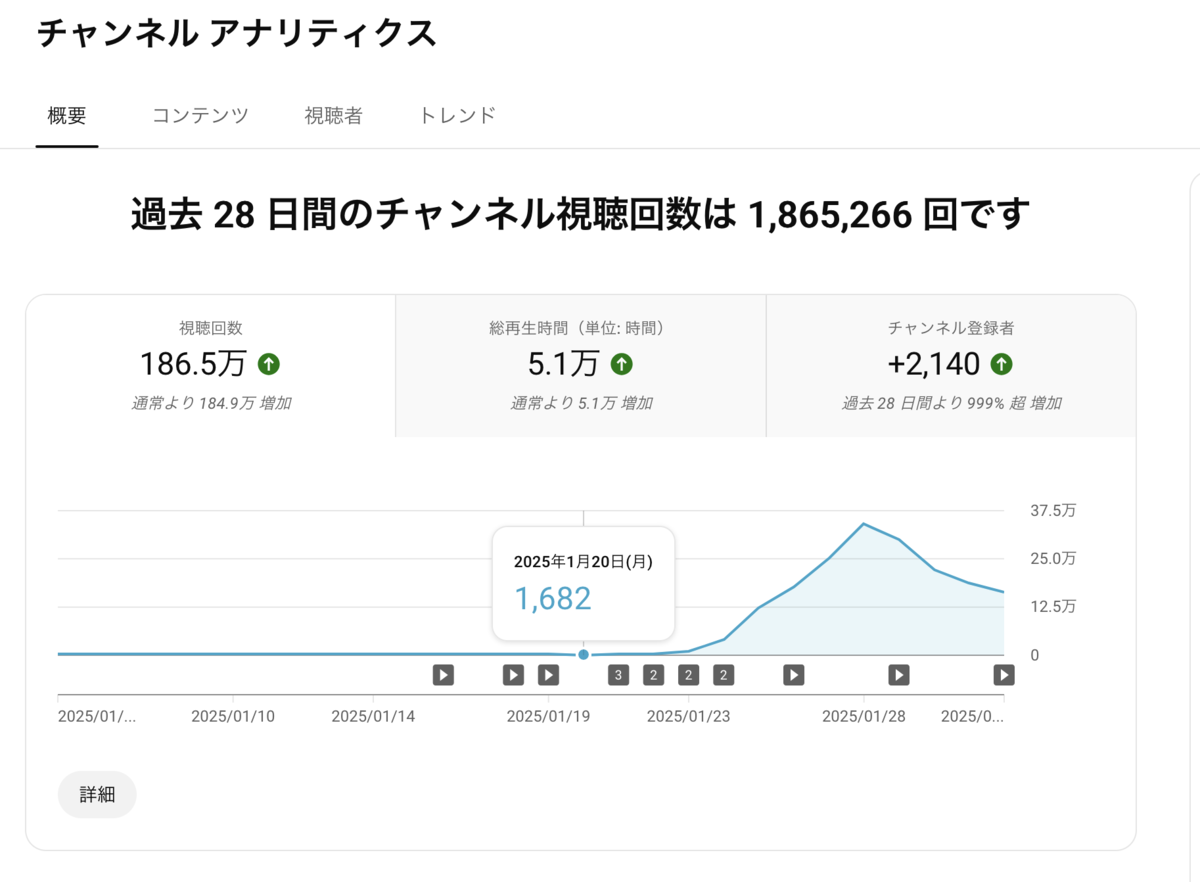Open the 視聴者 tab
1200x882 pixels.
(333, 115)
